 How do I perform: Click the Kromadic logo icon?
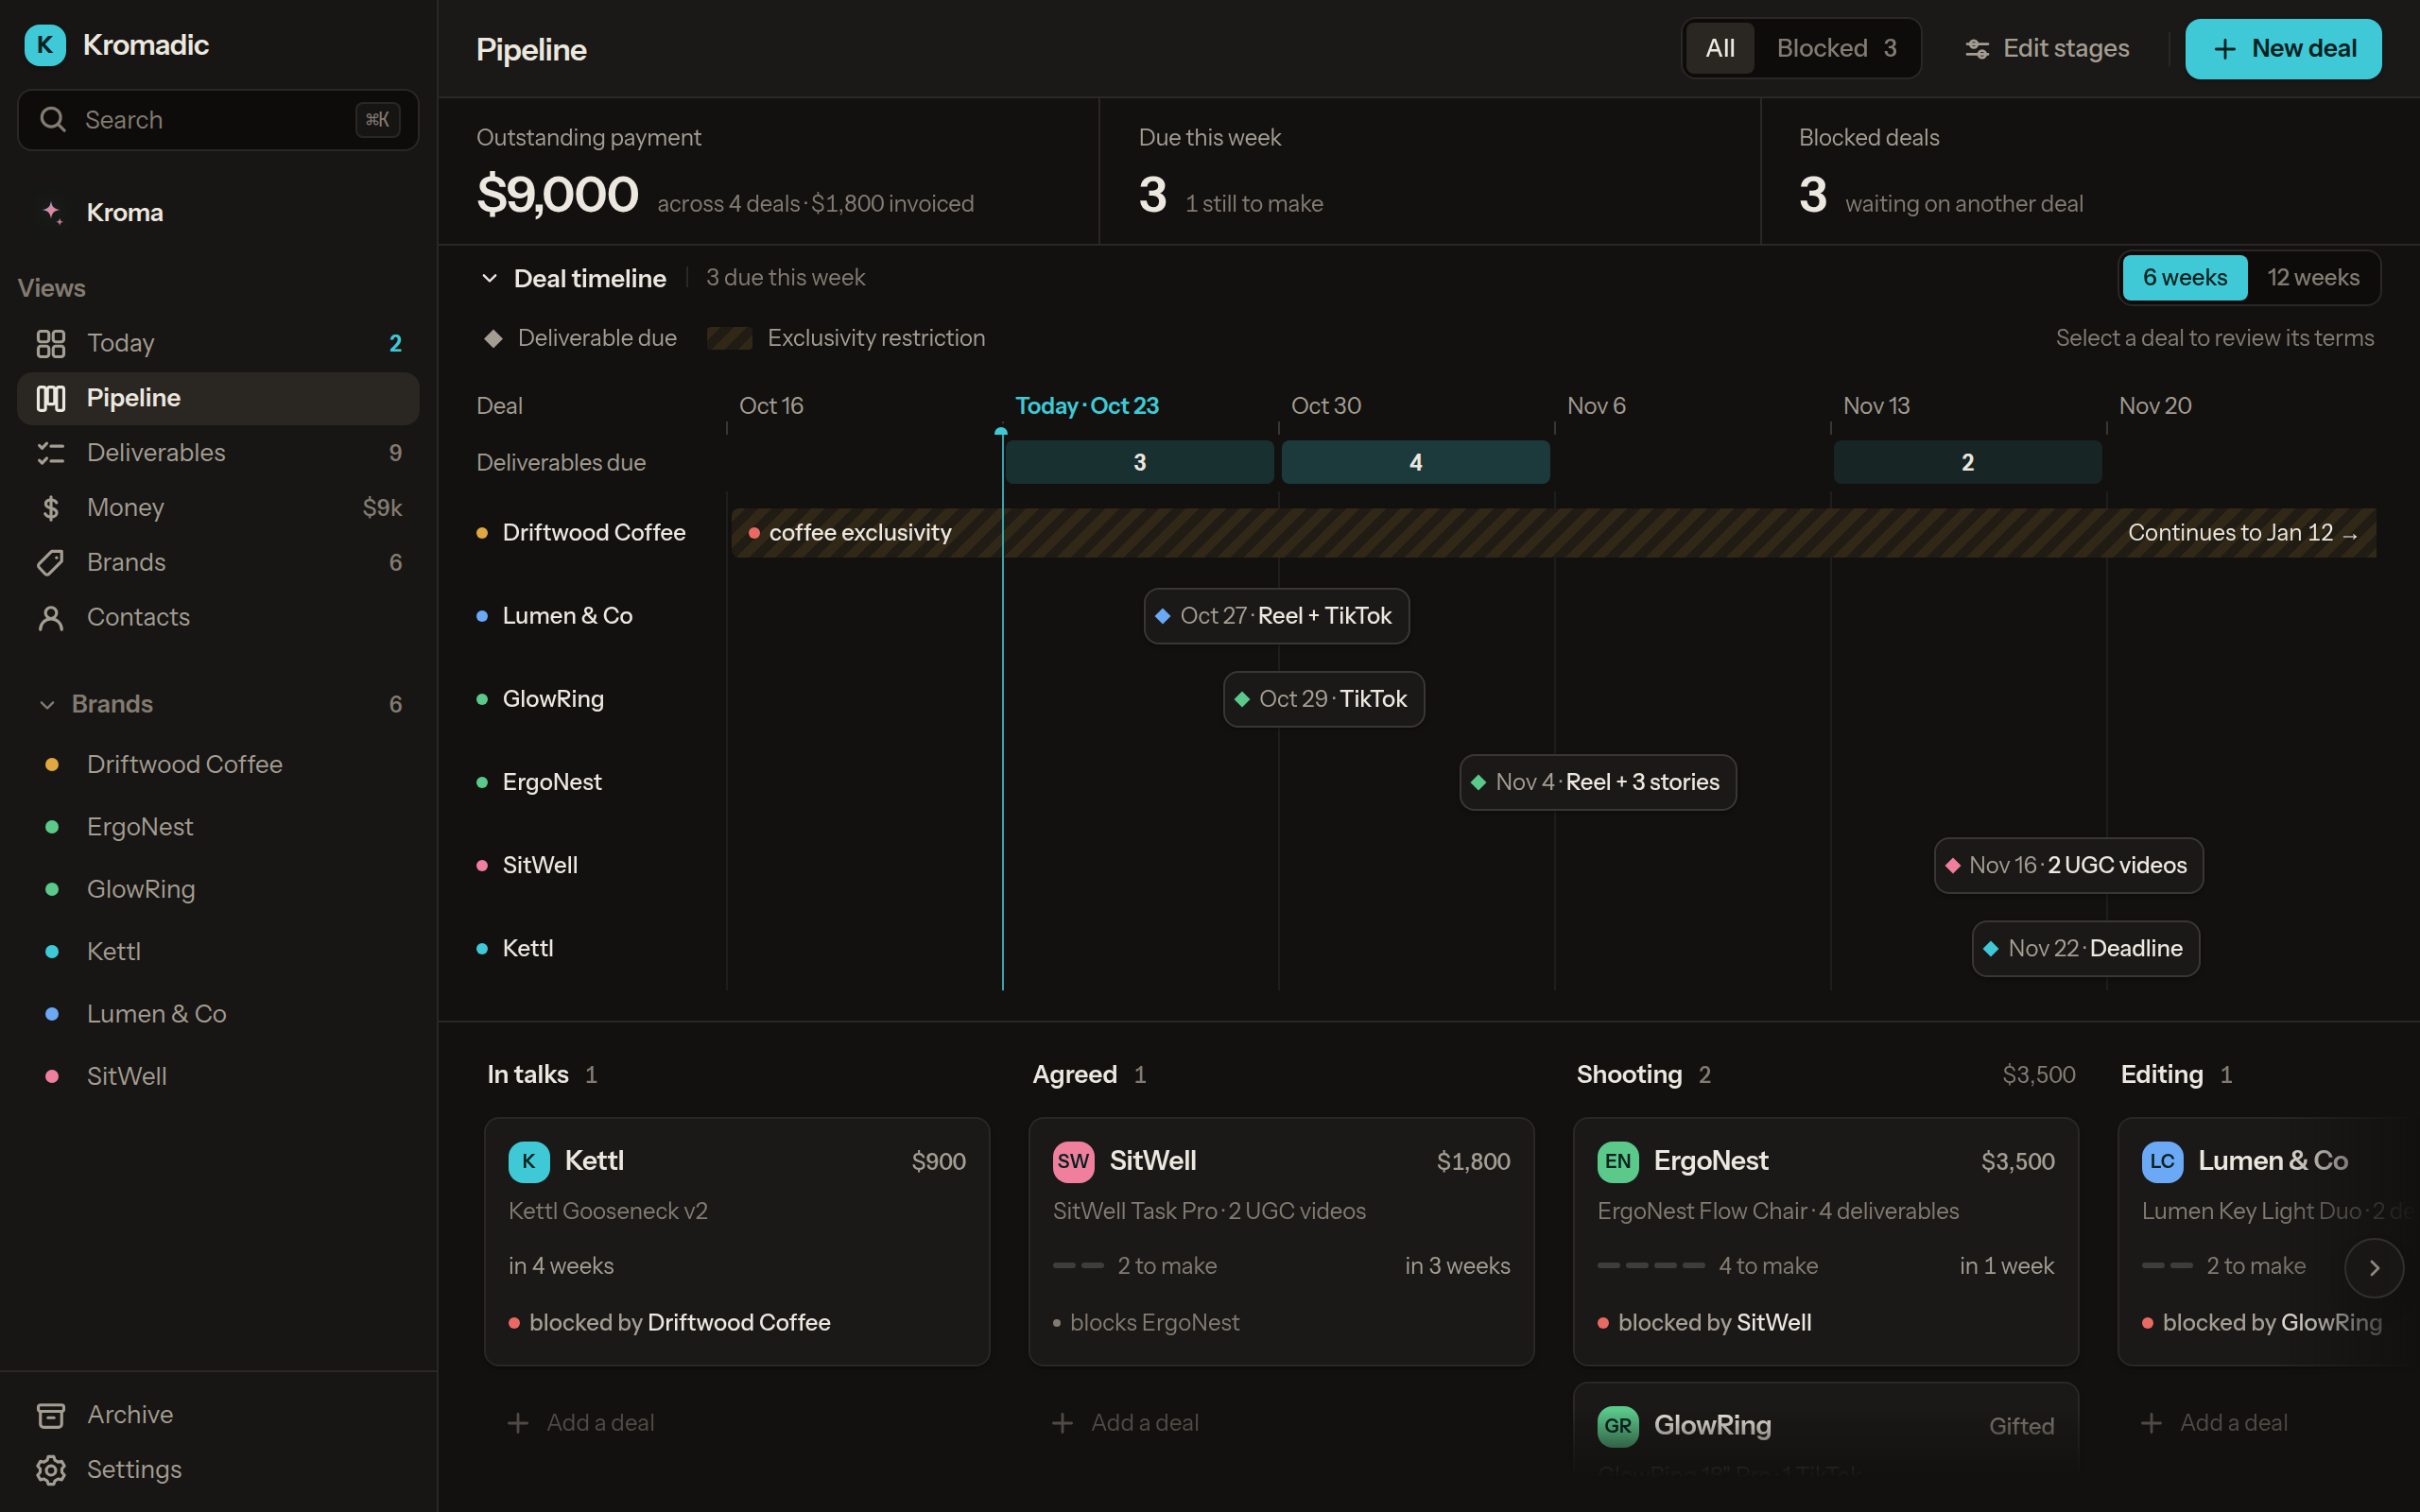45,45
